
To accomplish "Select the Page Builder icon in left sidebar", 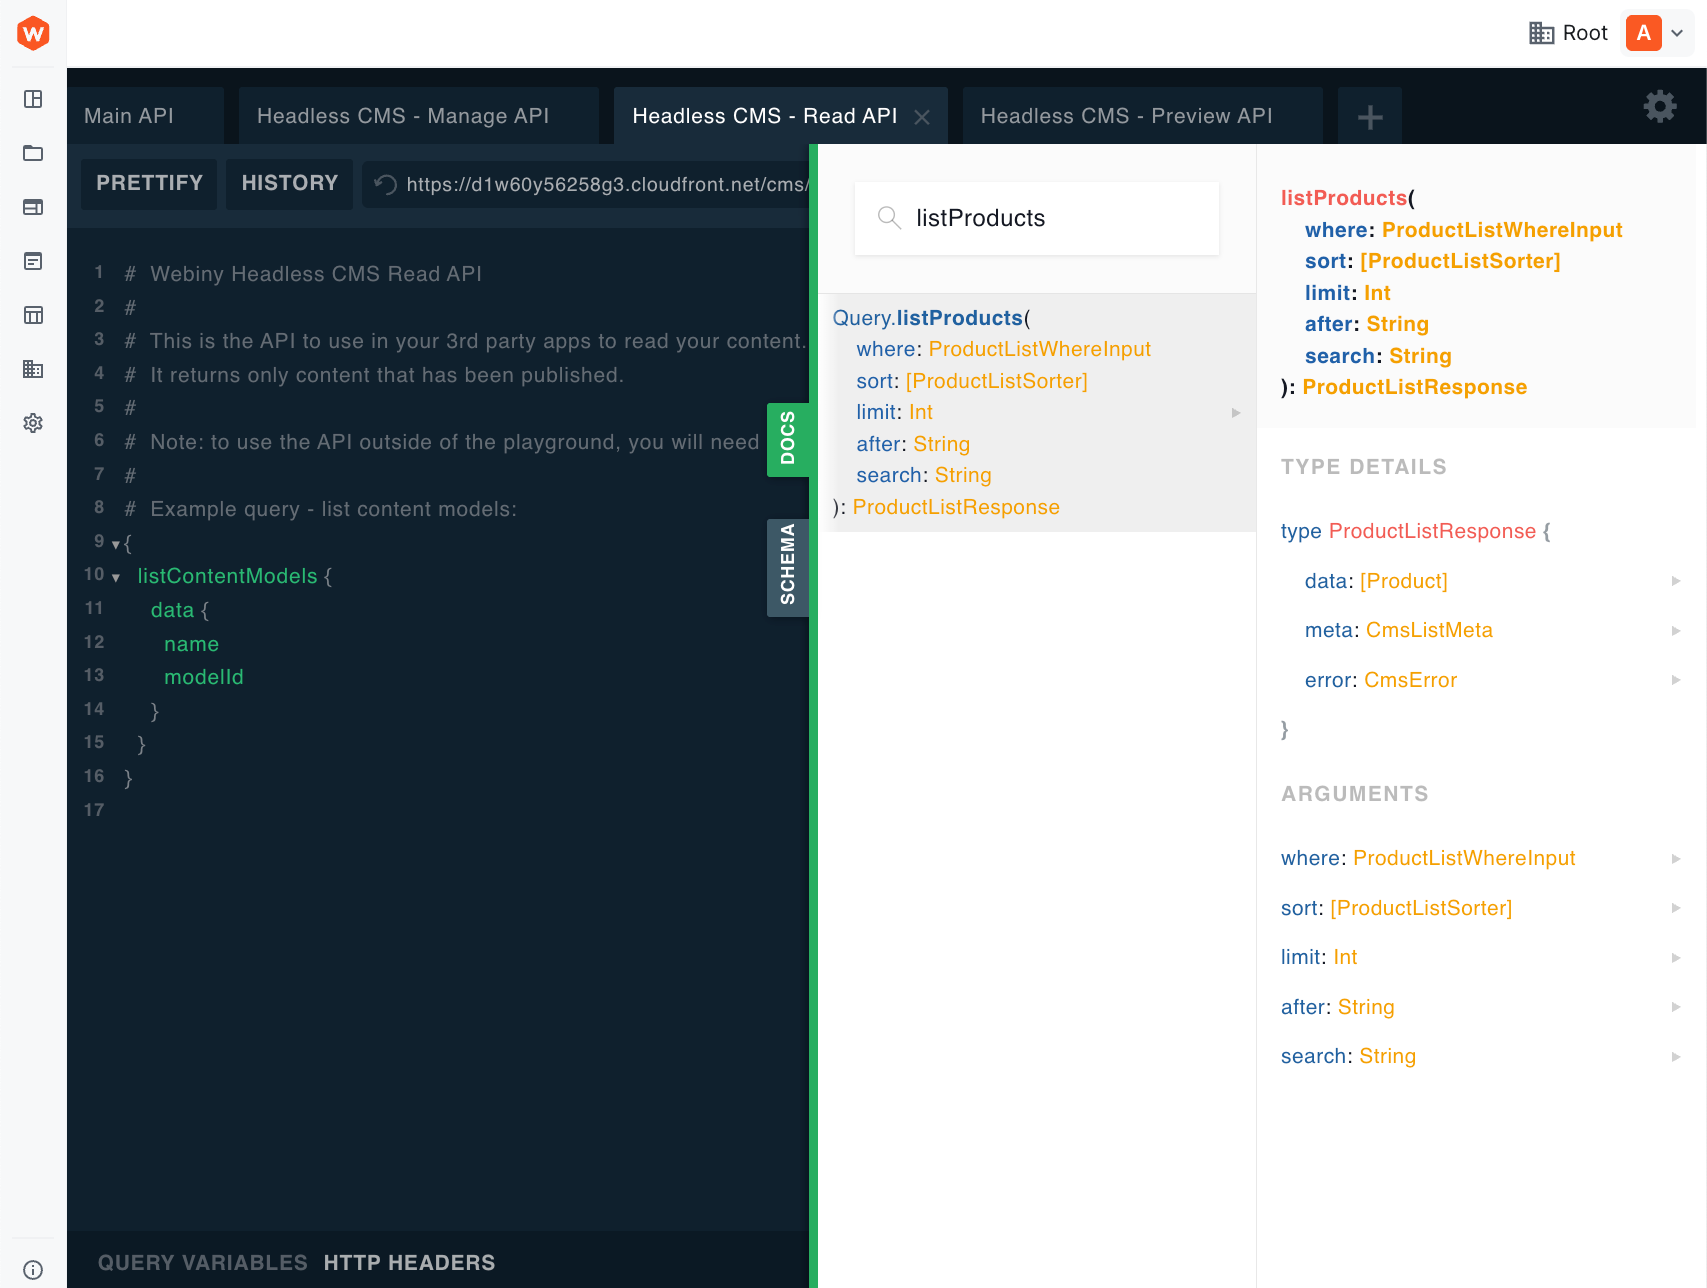I will tap(33, 207).
